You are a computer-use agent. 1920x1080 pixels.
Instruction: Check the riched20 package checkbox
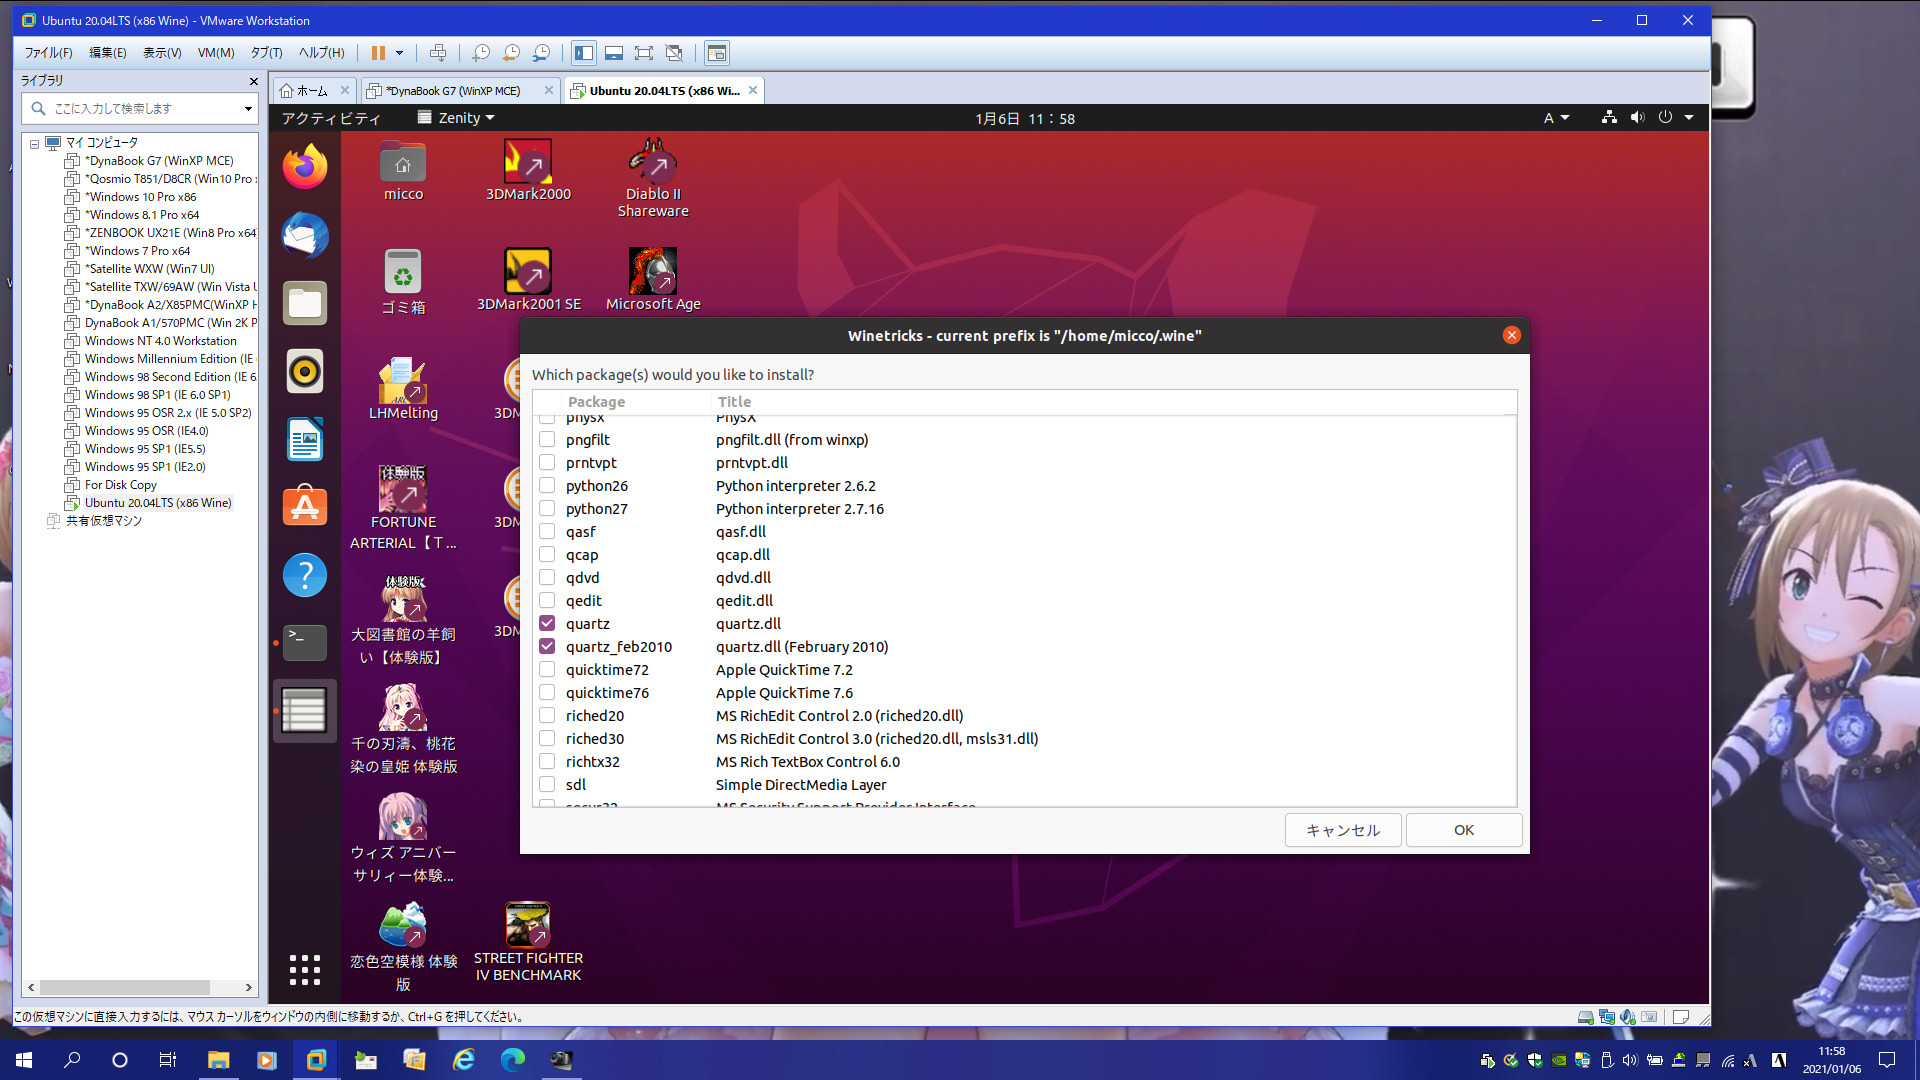[547, 715]
